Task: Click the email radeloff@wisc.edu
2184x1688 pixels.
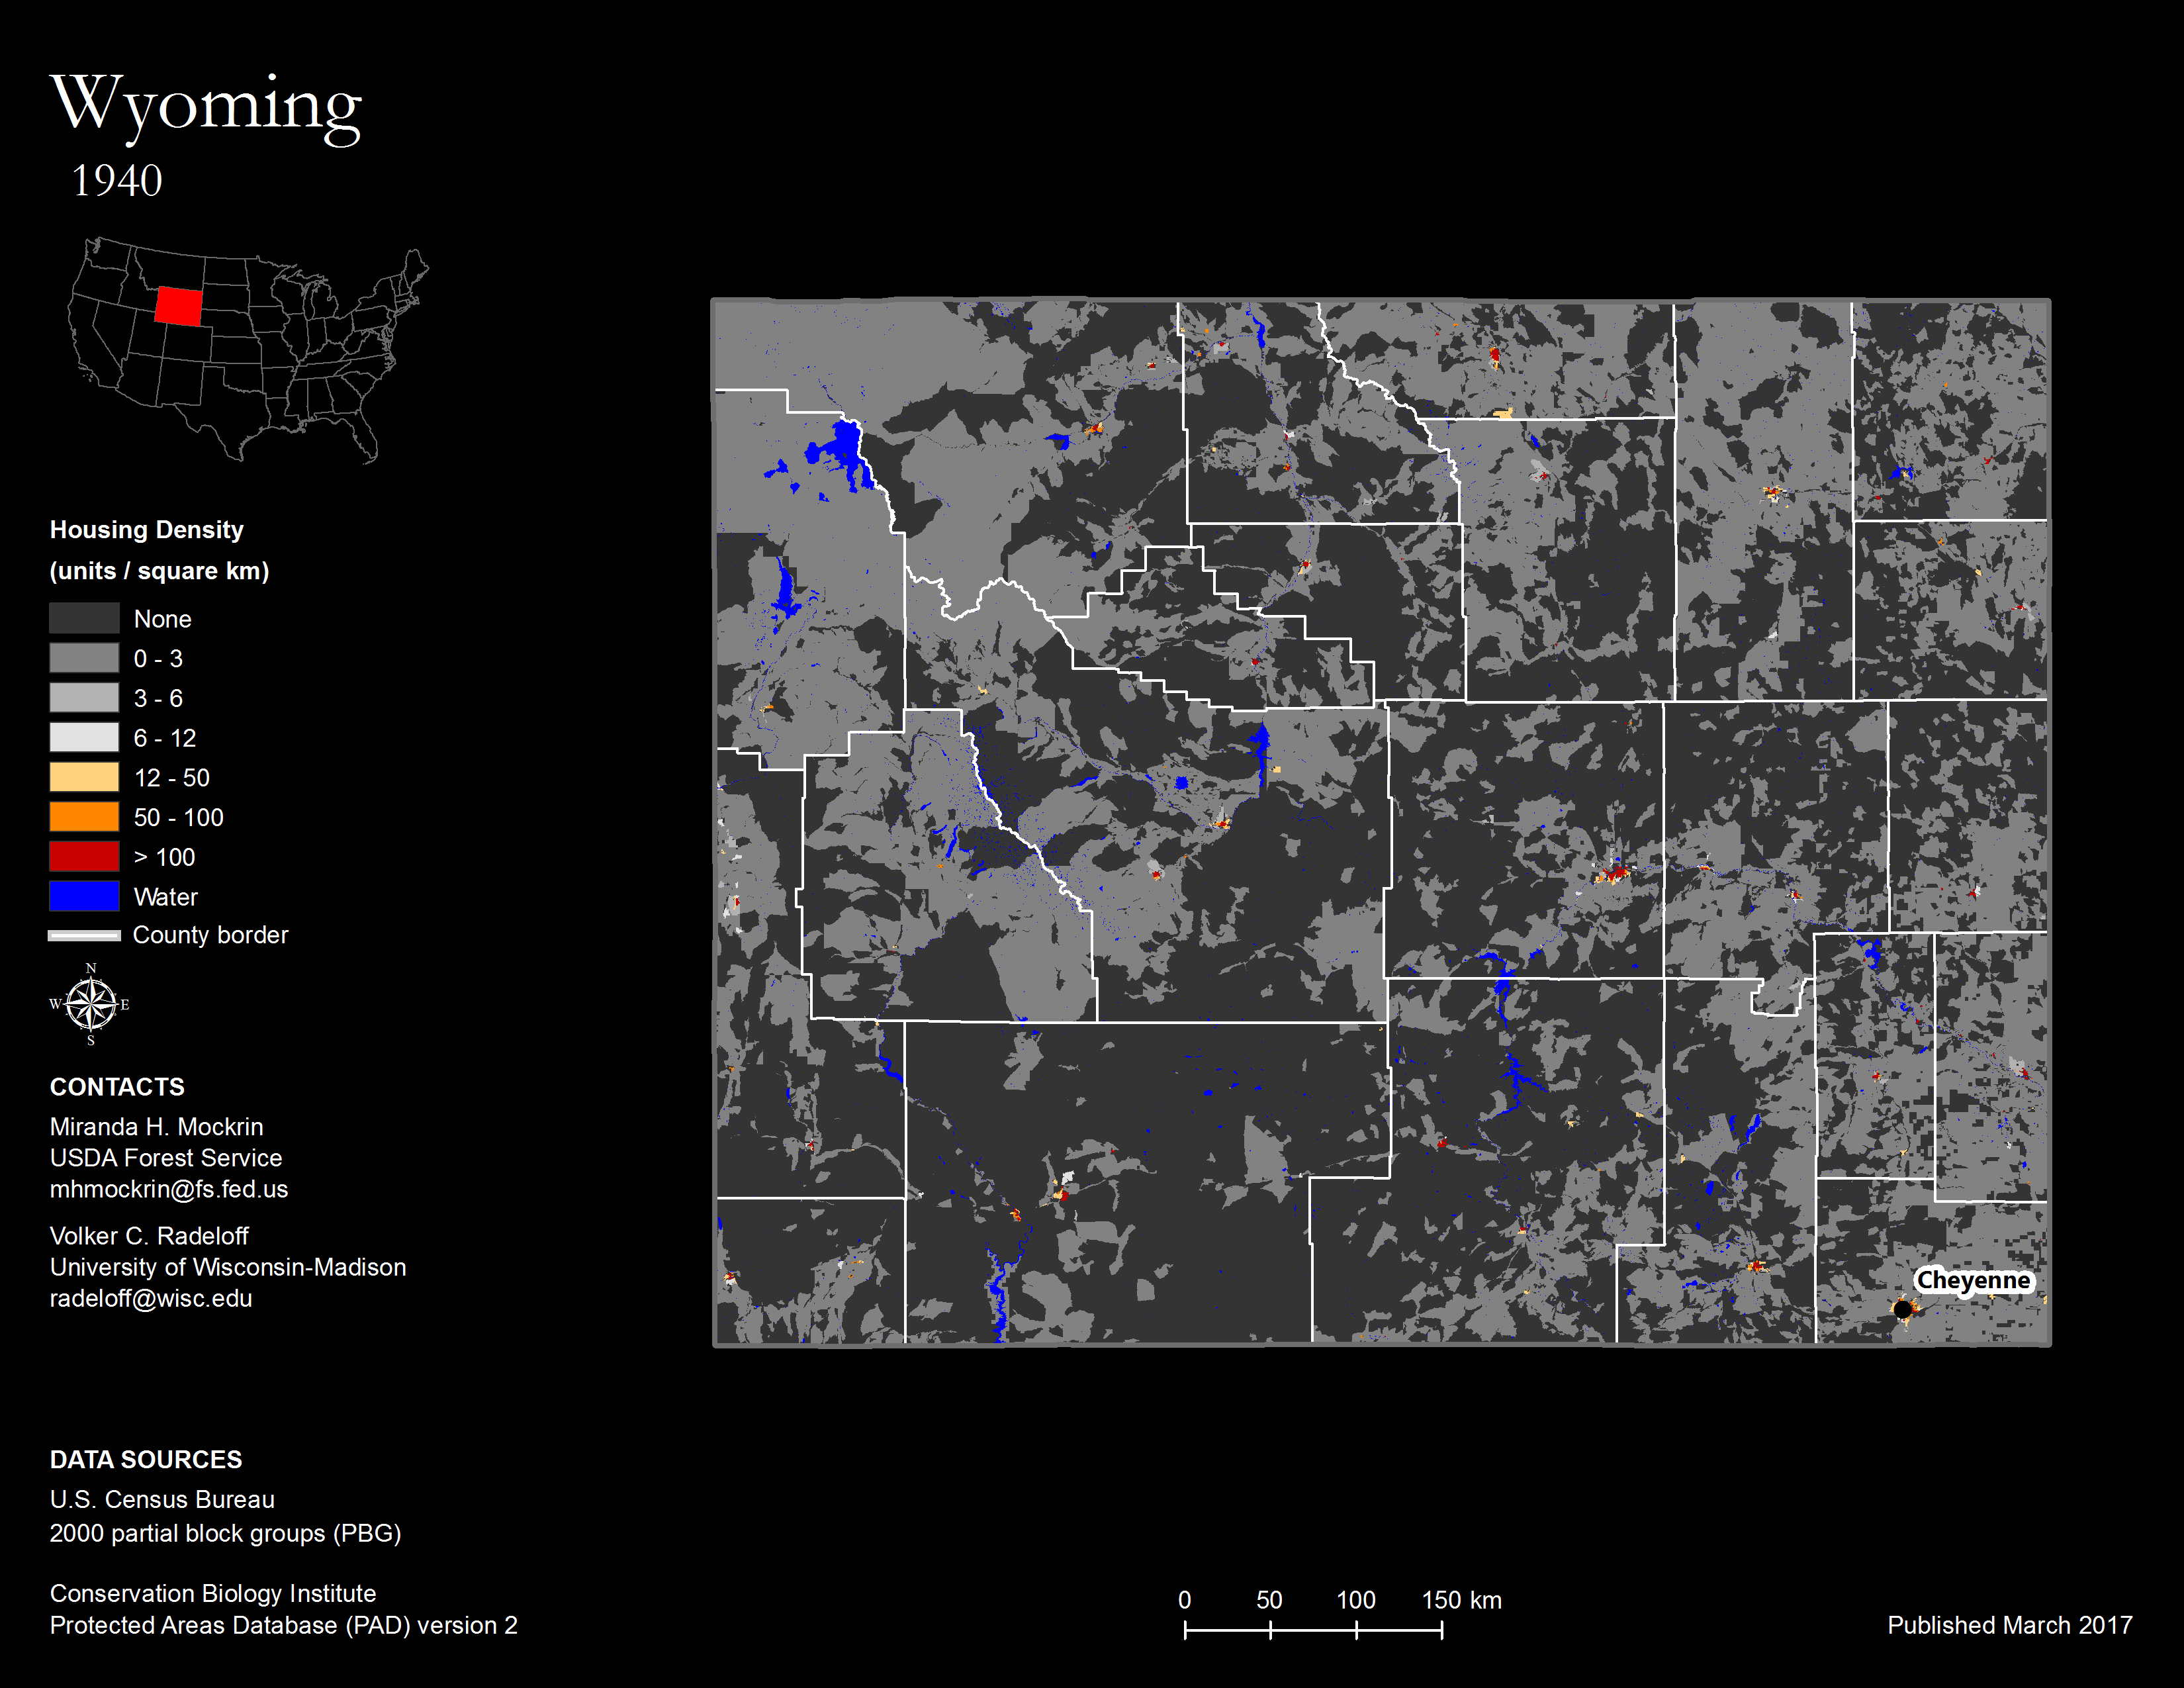Action: click(152, 1298)
